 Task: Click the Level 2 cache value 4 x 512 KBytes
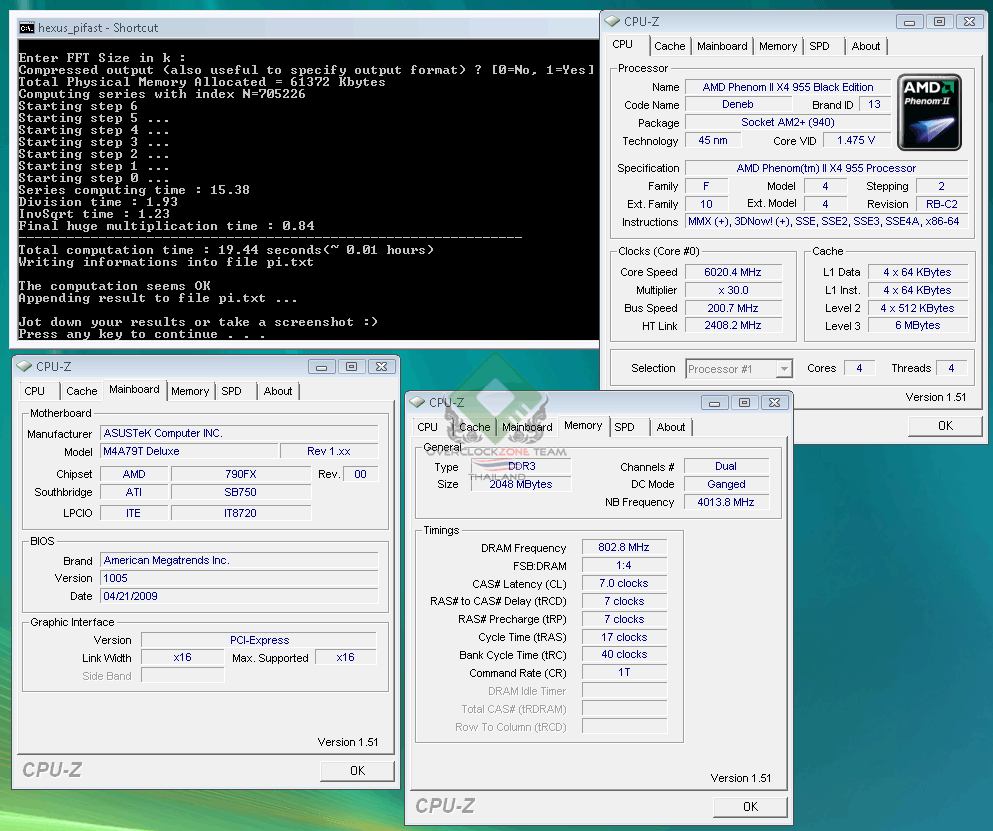tap(917, 308)
